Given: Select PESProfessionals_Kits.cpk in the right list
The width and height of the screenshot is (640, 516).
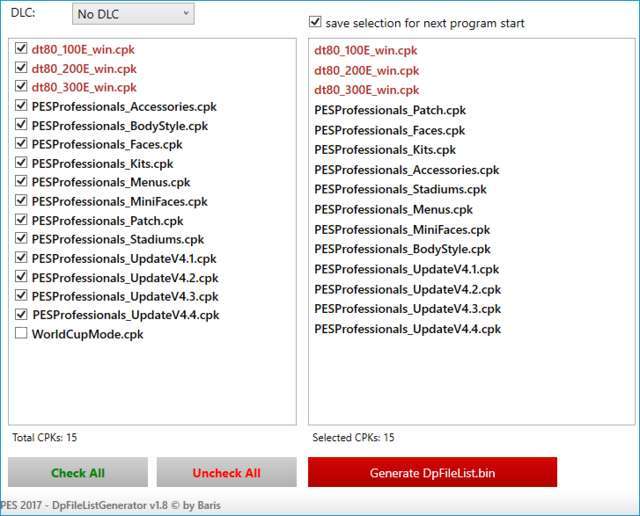Looking at the screenshot, I should pyautogui.click(x=385, y=150).
